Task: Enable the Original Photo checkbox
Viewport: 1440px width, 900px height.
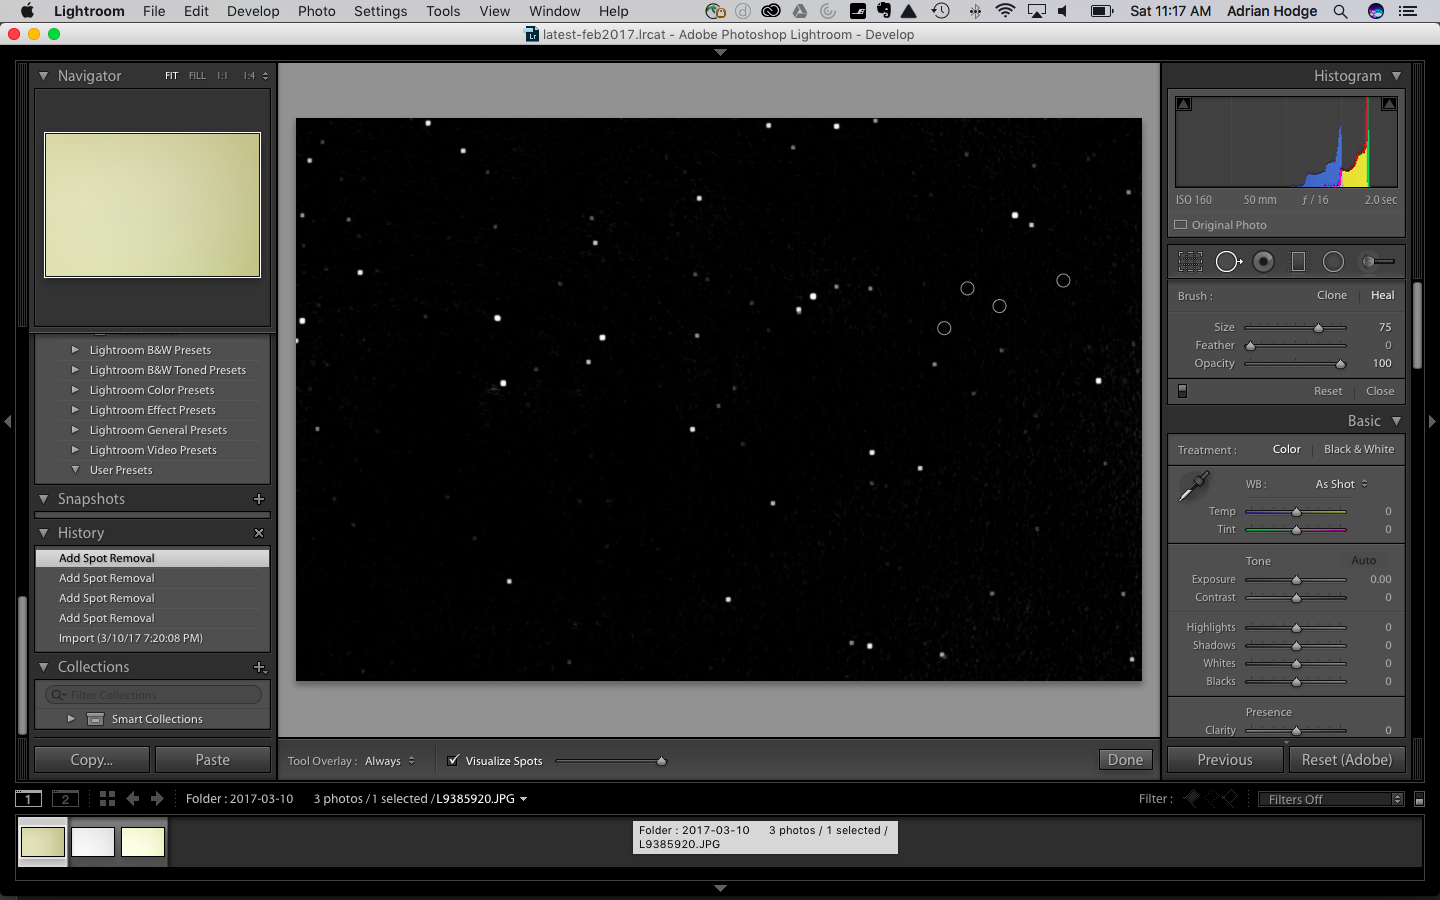Action: [x=1181, y=225]
